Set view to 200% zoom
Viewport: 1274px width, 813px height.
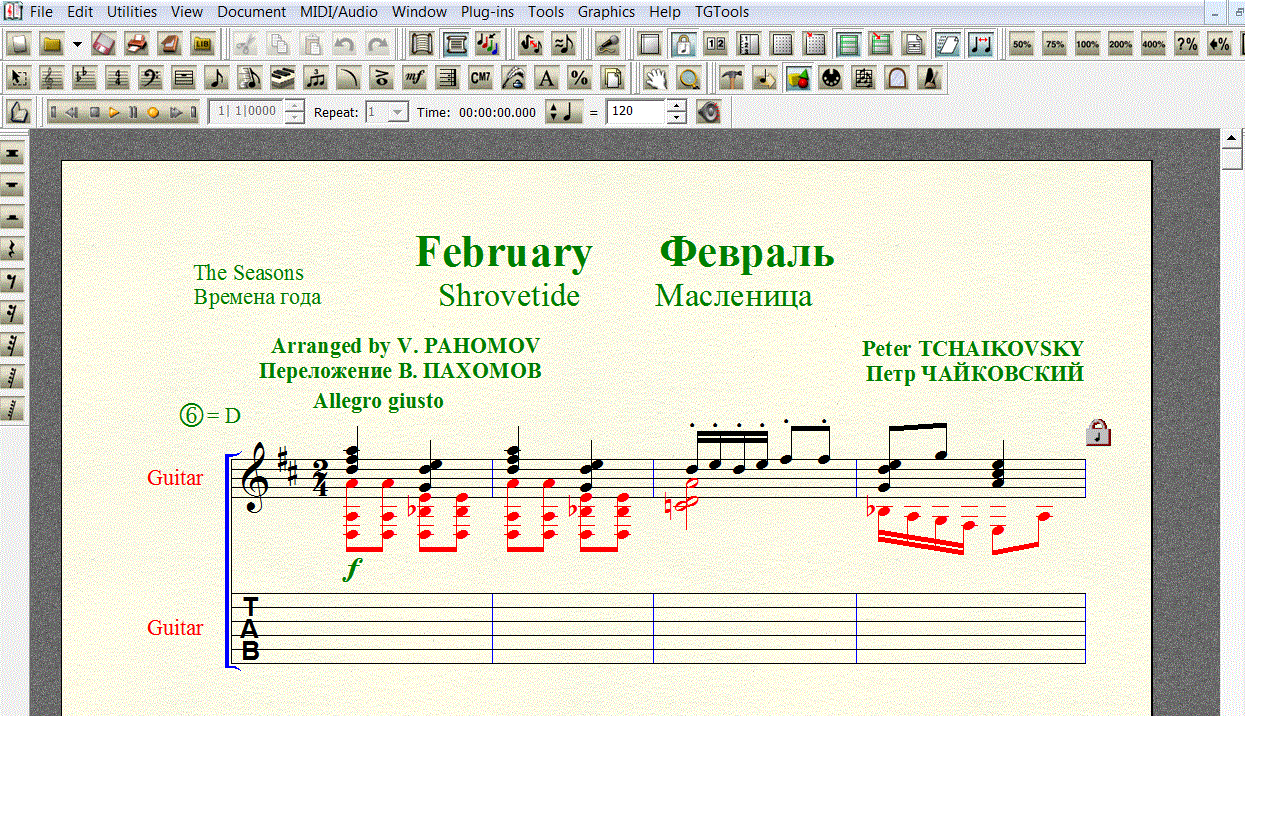point(1120,44)
